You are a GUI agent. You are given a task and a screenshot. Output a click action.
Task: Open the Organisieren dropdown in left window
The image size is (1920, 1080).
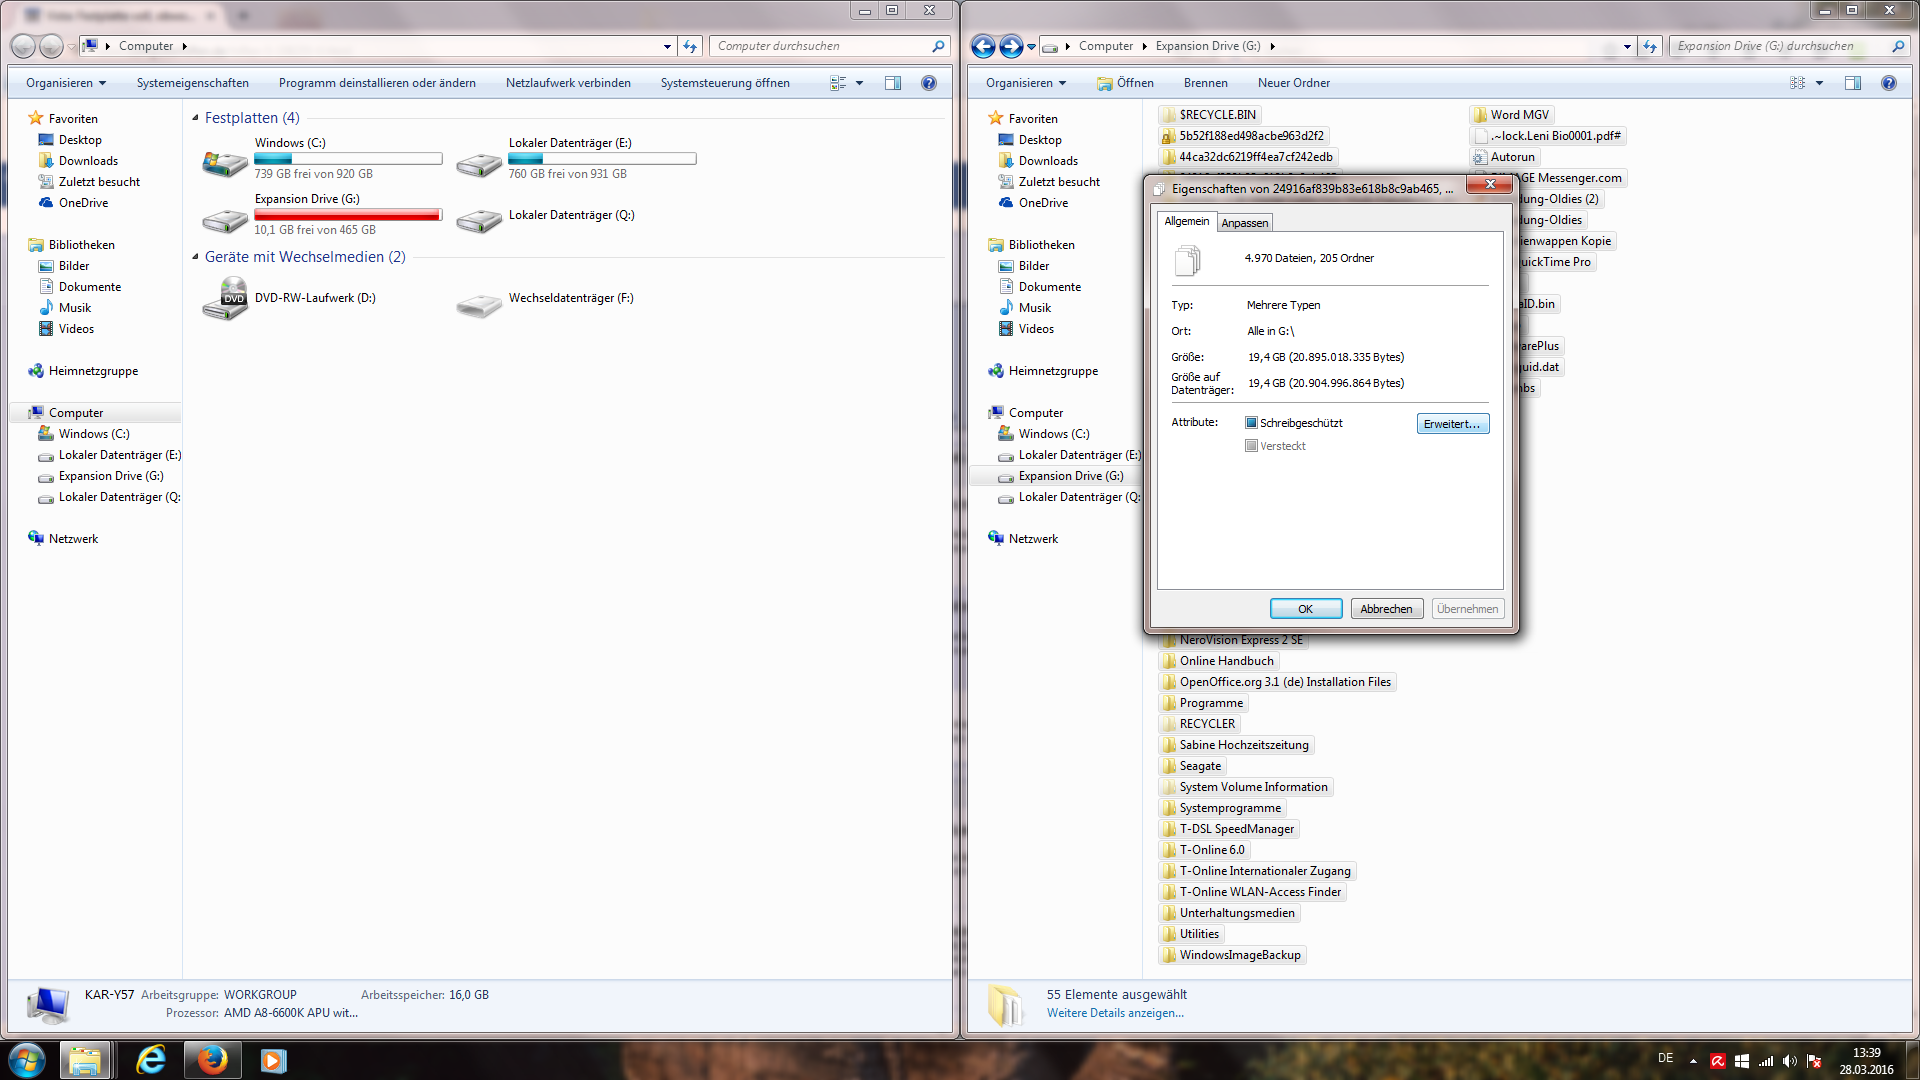(x=66, y=83)
